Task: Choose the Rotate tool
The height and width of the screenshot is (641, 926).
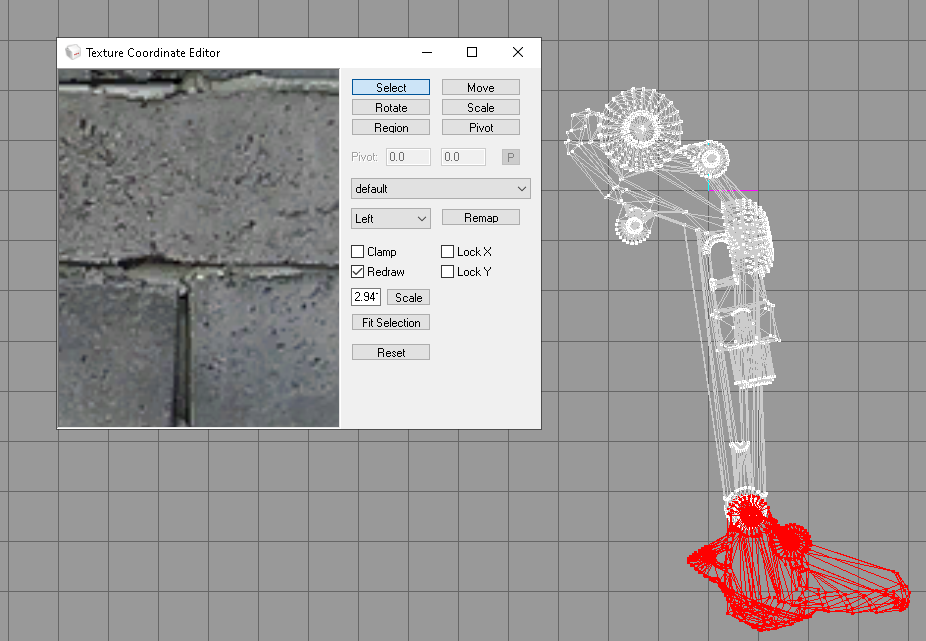Action: [391, 108]
